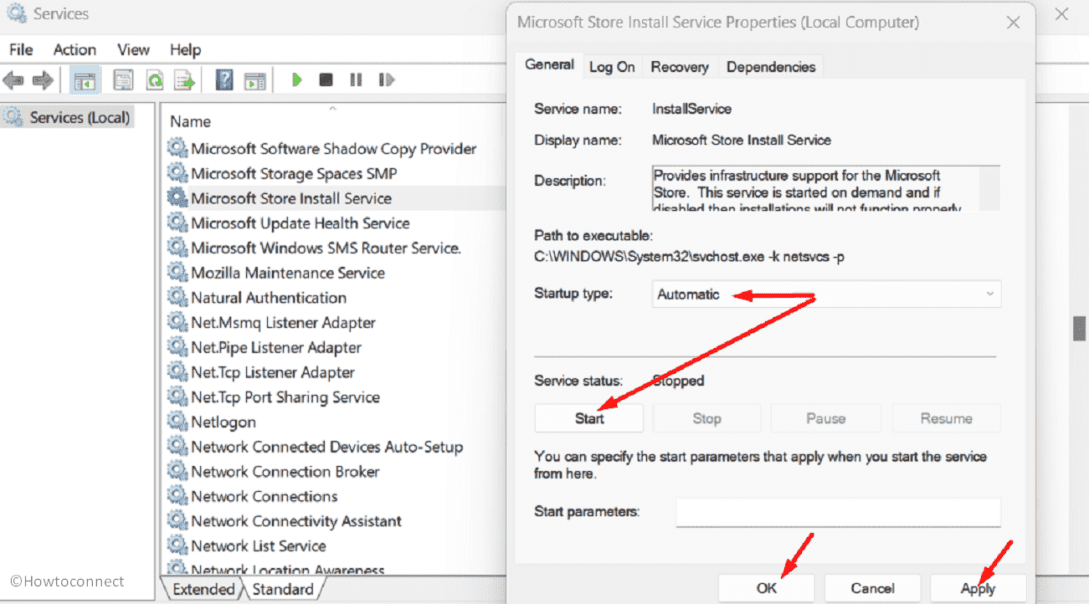Click gear icon beside Network List Service

pyautogui.click(x=177, y=546)
